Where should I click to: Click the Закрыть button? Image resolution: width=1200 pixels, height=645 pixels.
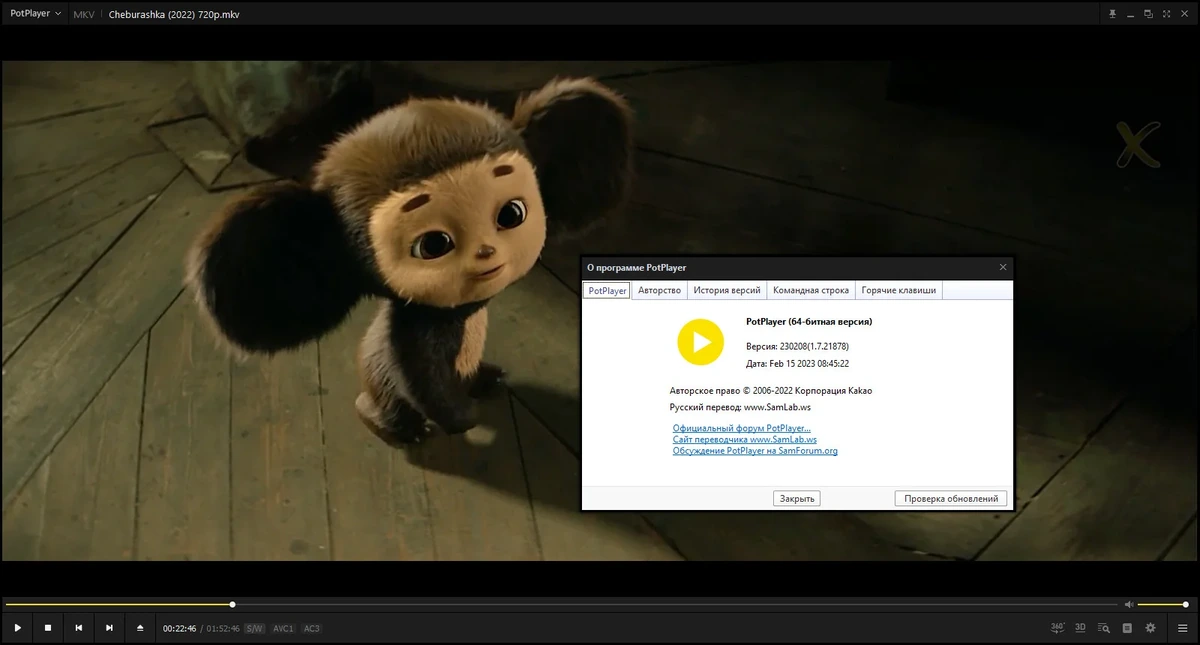click(797, 498)
